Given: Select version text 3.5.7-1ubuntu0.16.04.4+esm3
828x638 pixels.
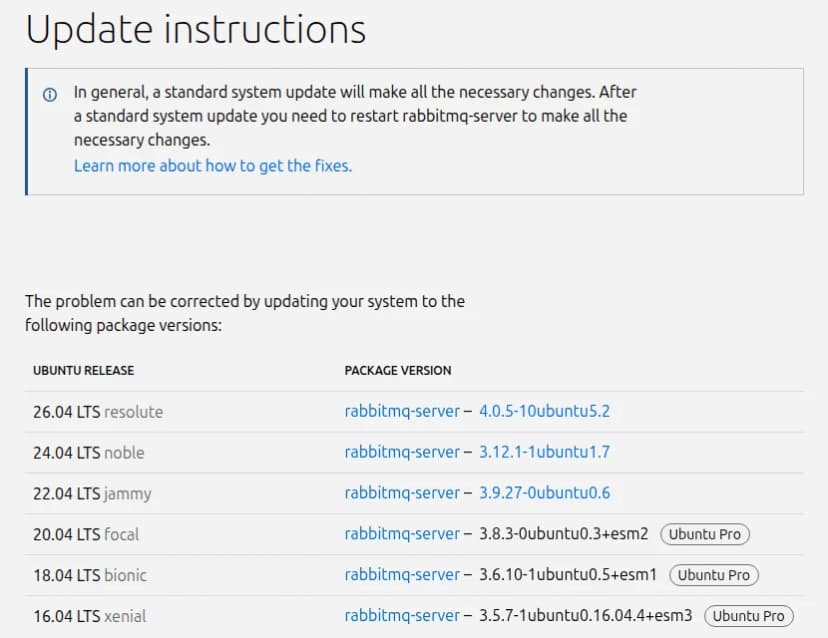Looking at the screenshot, I should click(585, 616).
